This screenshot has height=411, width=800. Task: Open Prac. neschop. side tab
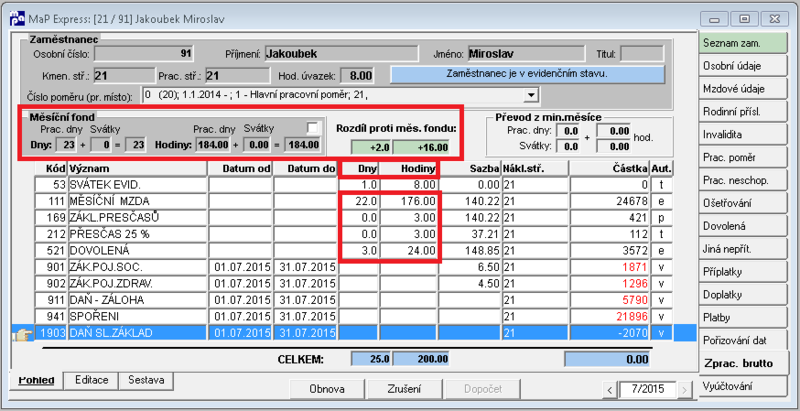tap(743, 181)
